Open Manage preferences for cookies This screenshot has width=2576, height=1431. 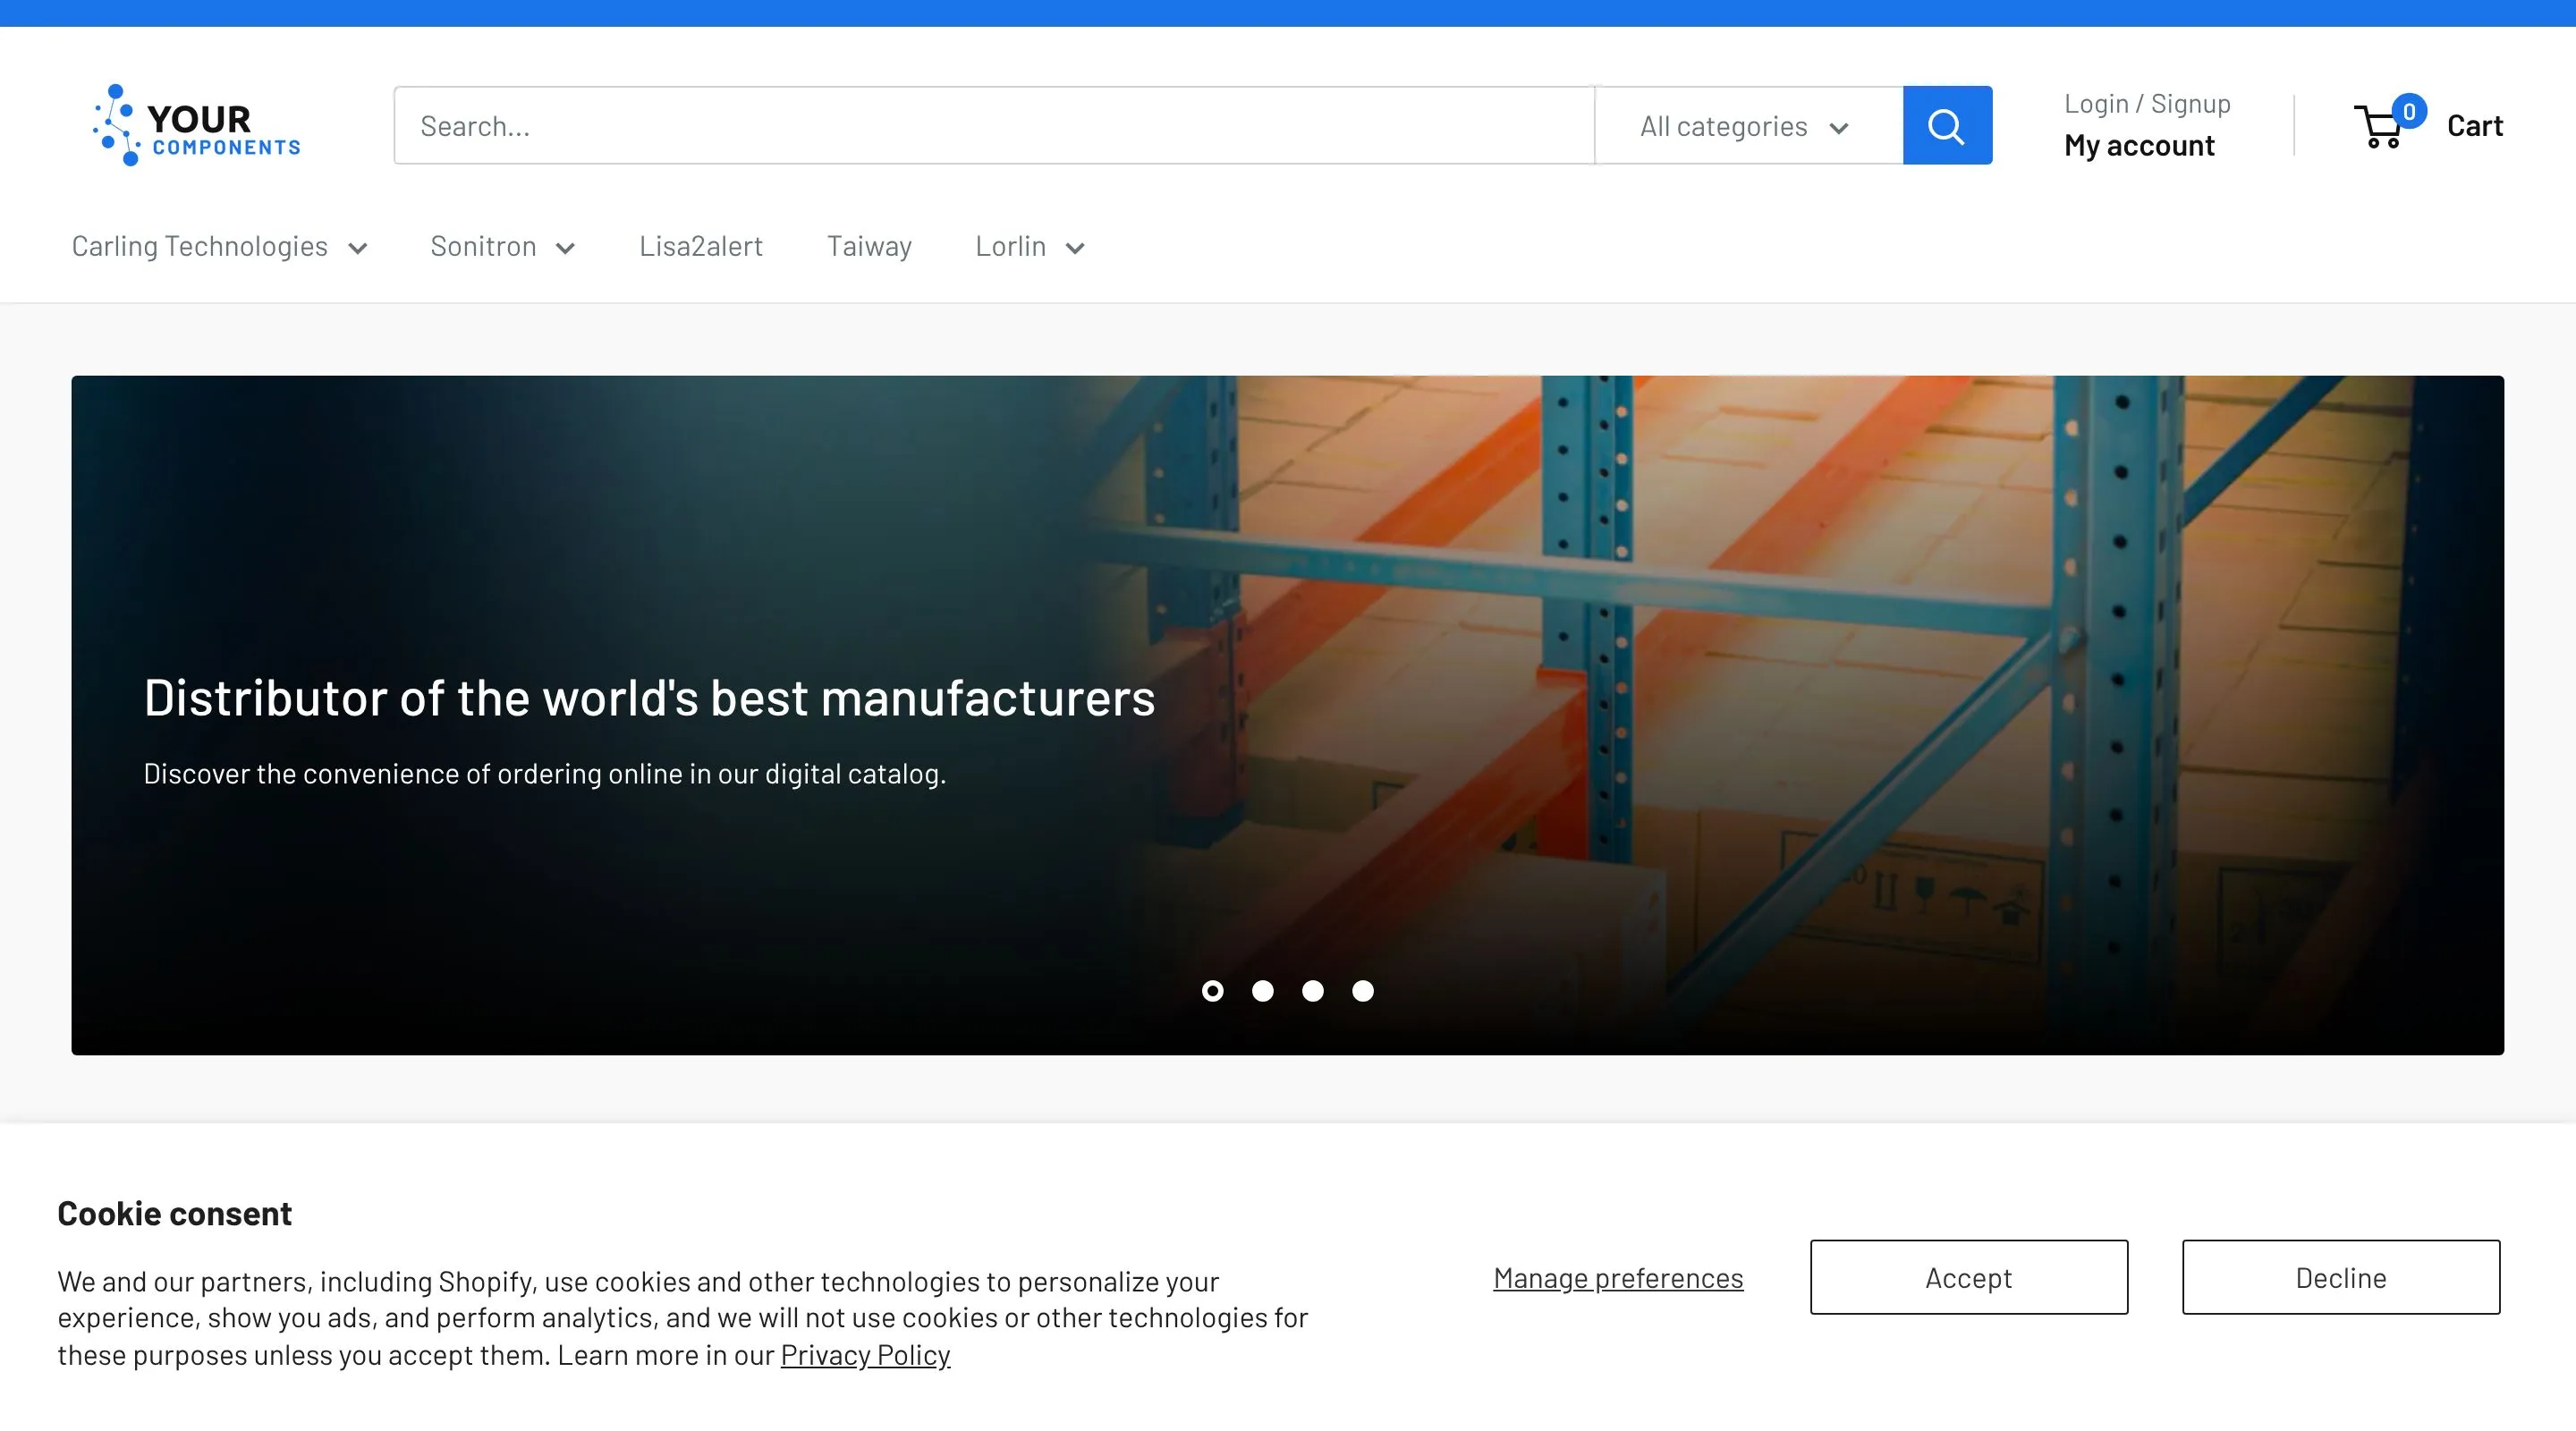click(x=1617, y=1277)
